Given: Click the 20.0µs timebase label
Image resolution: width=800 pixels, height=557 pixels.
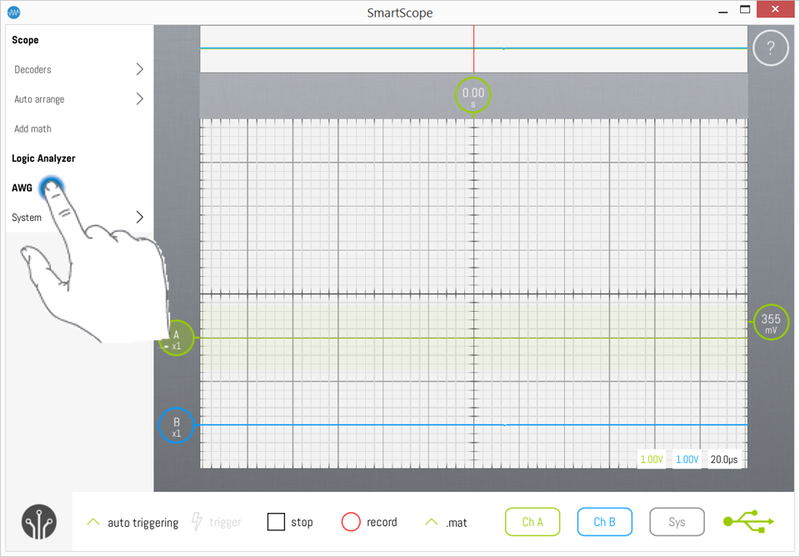Looking at the screenshot, I should [x=723, y=459].
